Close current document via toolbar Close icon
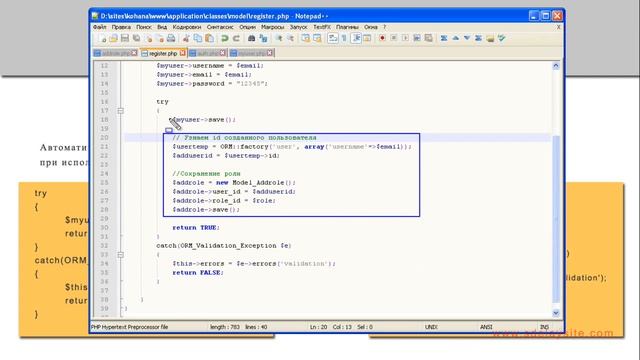Screen dimensions: 640x360 149,38
